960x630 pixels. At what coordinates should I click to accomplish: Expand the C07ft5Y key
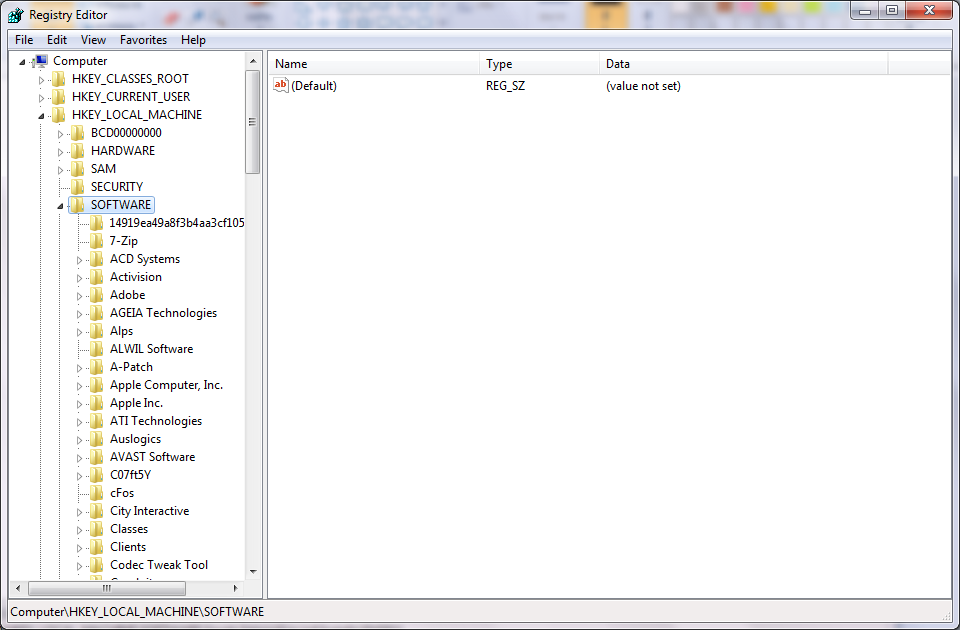[79, 476]
